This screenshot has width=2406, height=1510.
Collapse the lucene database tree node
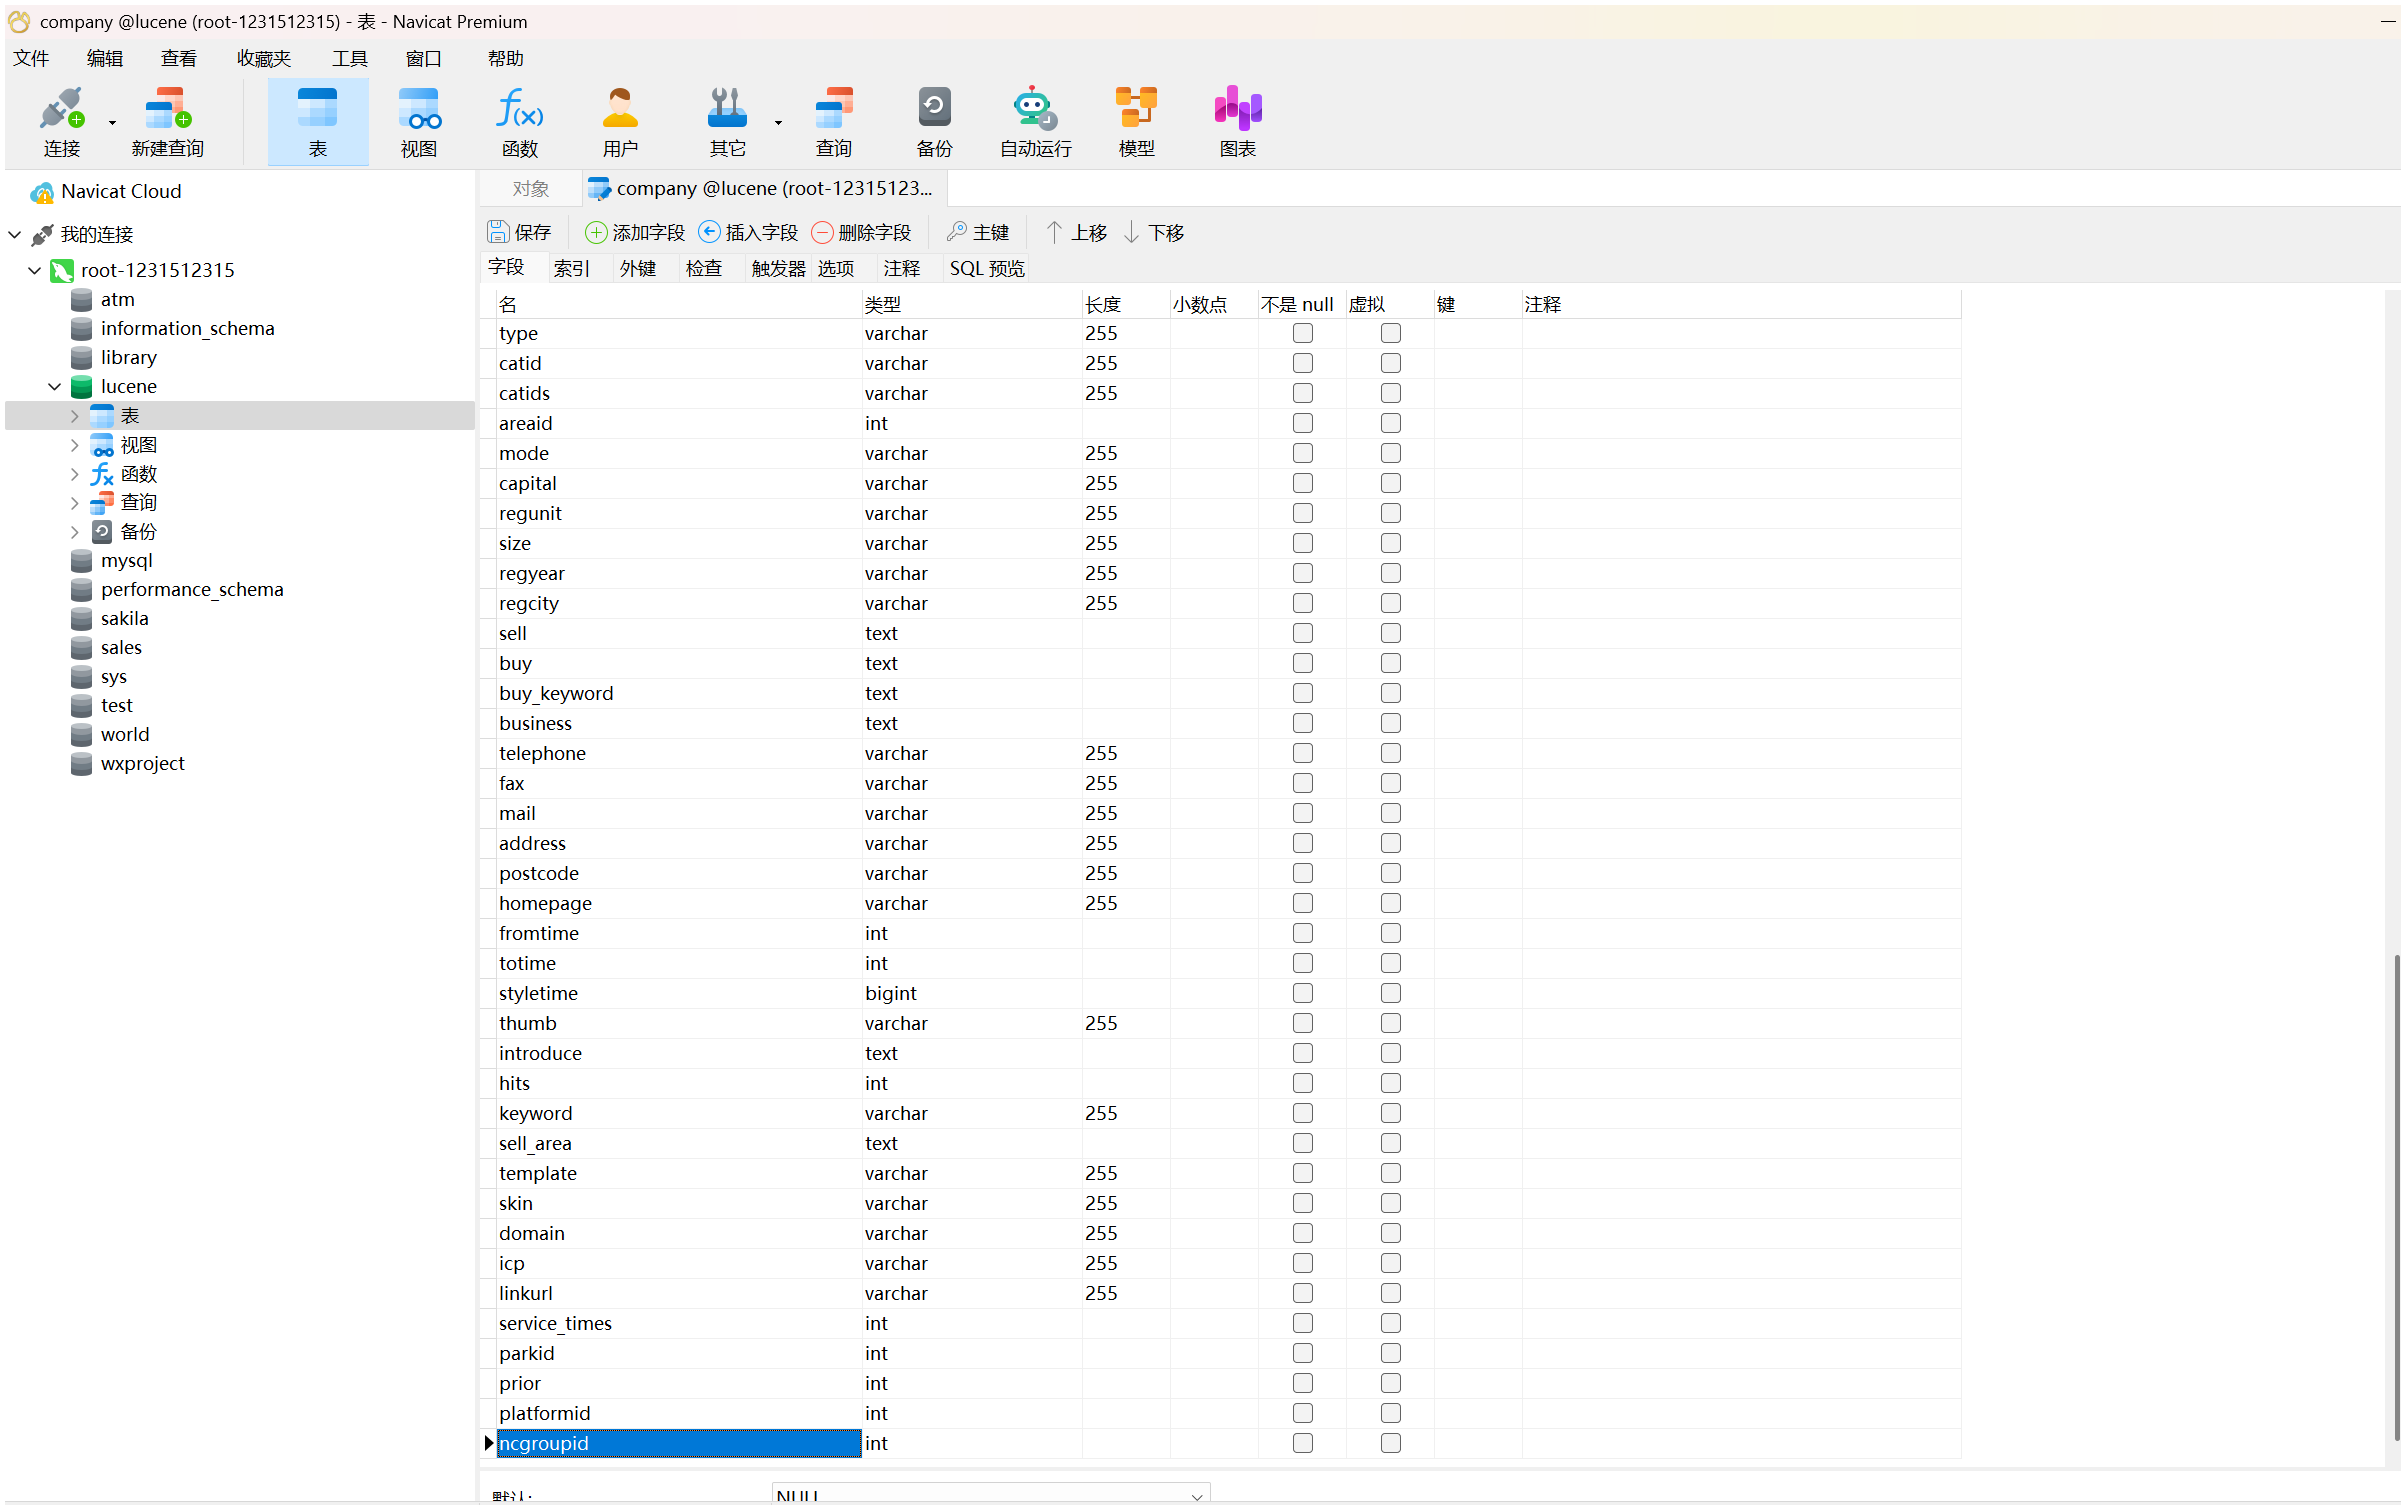pos(55,386)
